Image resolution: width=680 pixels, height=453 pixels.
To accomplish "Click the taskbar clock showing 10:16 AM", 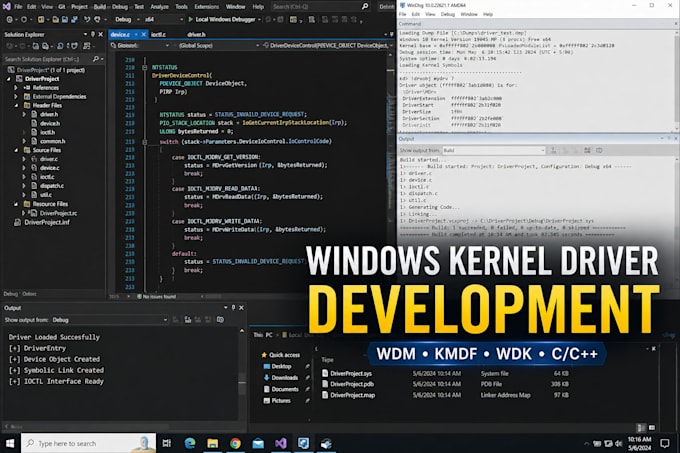I will point(639,443).
